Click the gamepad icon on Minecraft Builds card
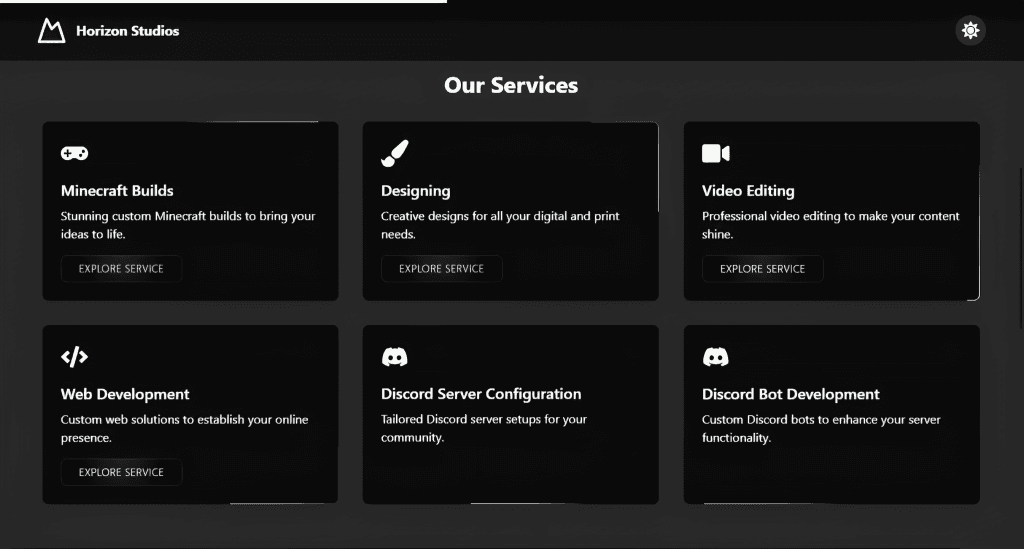This screenshot has height=549, width=1024. point(74,153)
